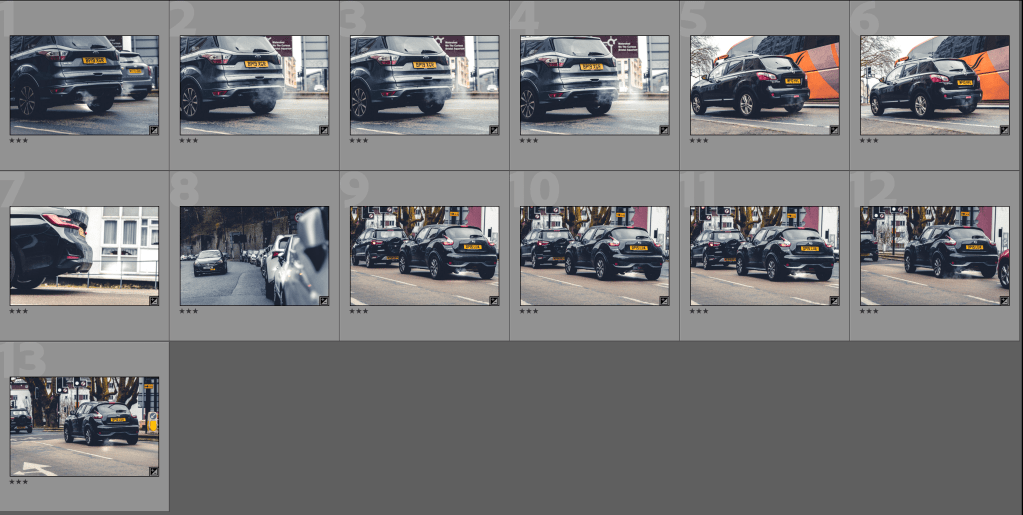Click the star rating under photo 6
Viewport: 1023px width, 515px height.
pyautogui.click(x=869, y=141)
